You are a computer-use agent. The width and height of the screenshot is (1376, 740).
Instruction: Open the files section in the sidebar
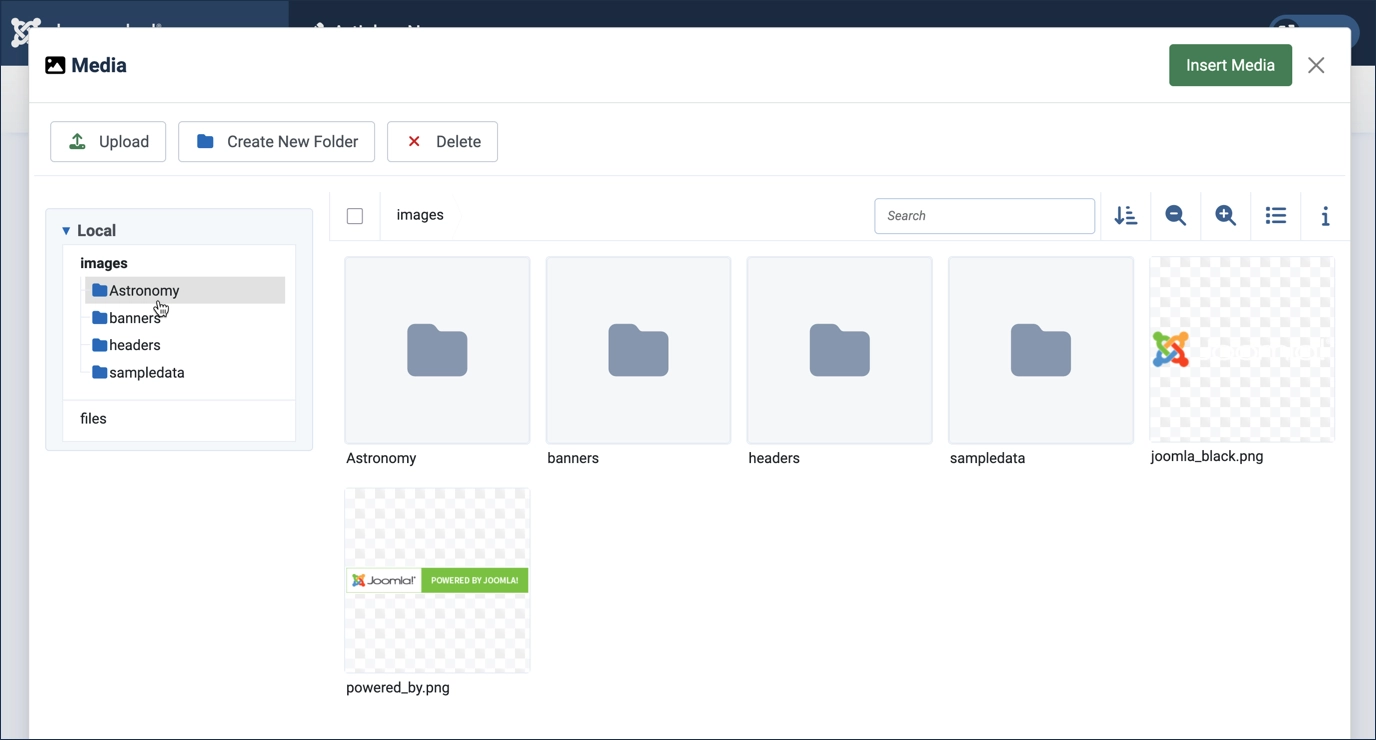click(93, 418)
